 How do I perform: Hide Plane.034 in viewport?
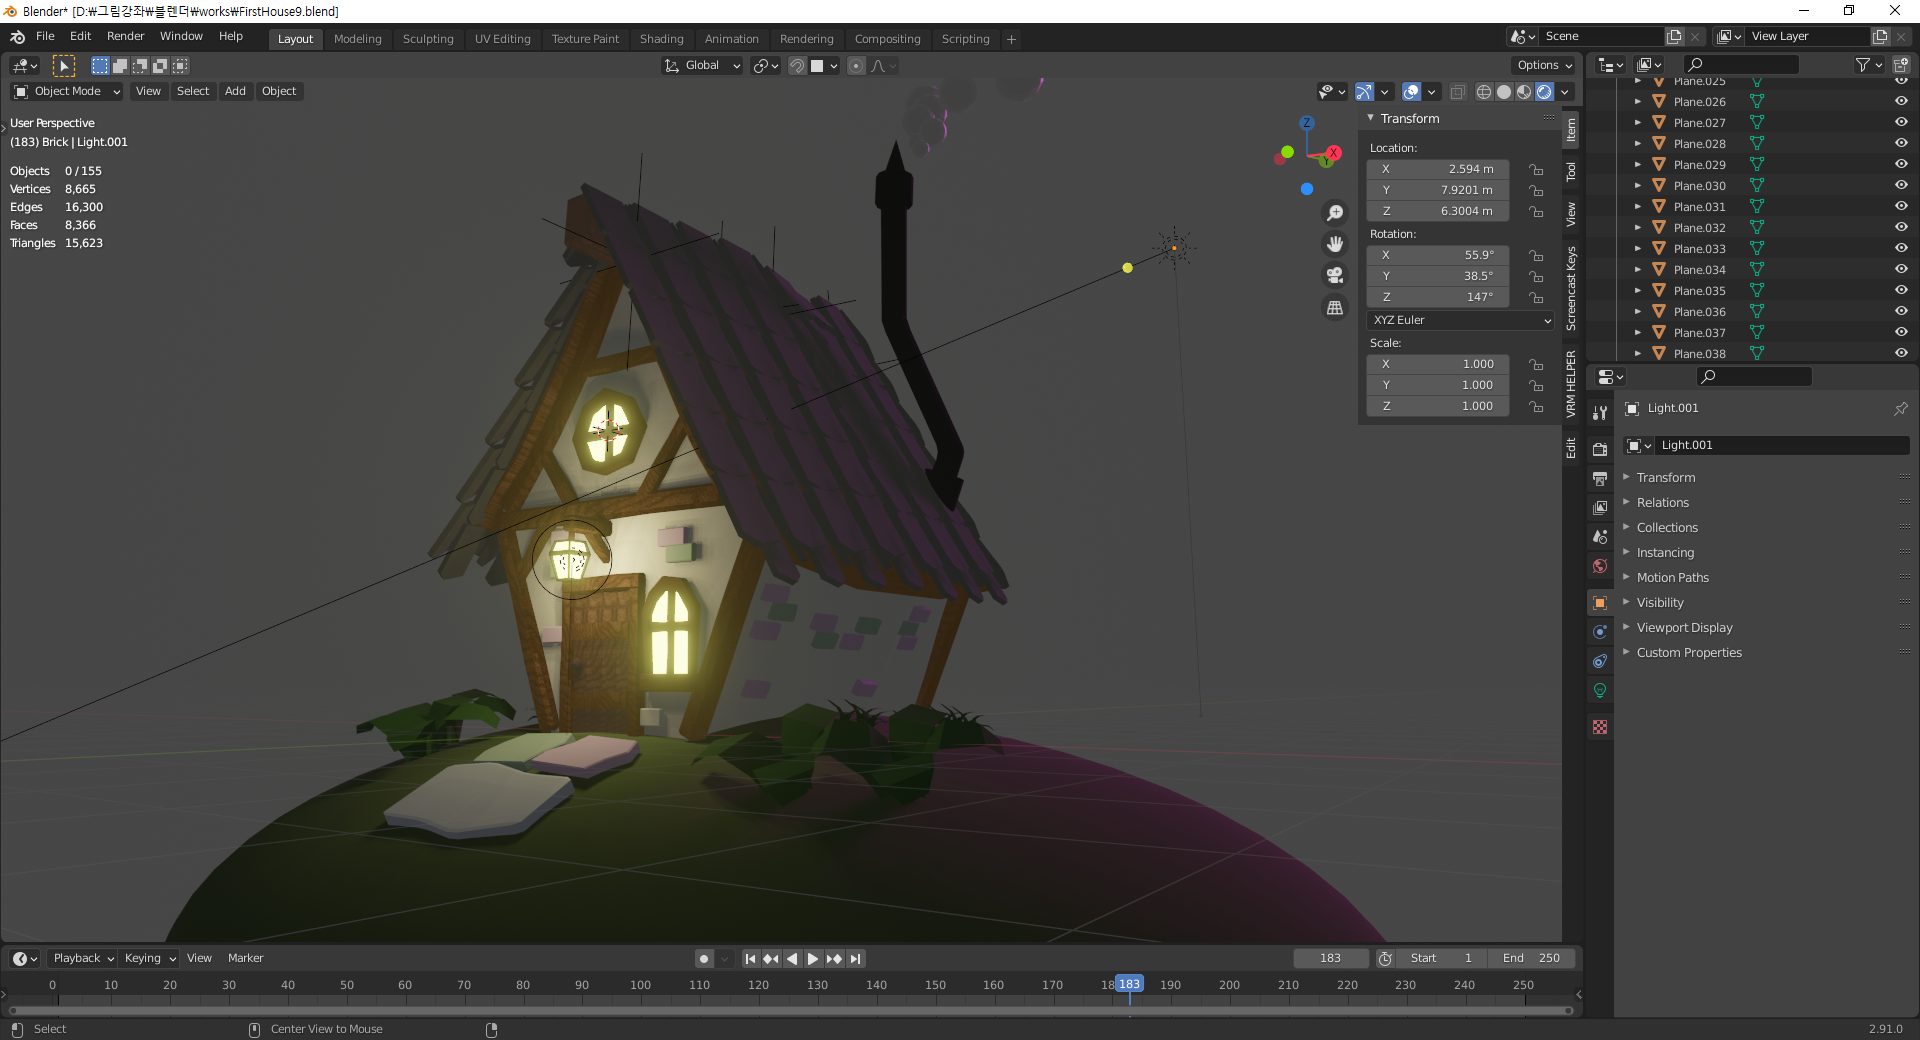click(1901, 269)
